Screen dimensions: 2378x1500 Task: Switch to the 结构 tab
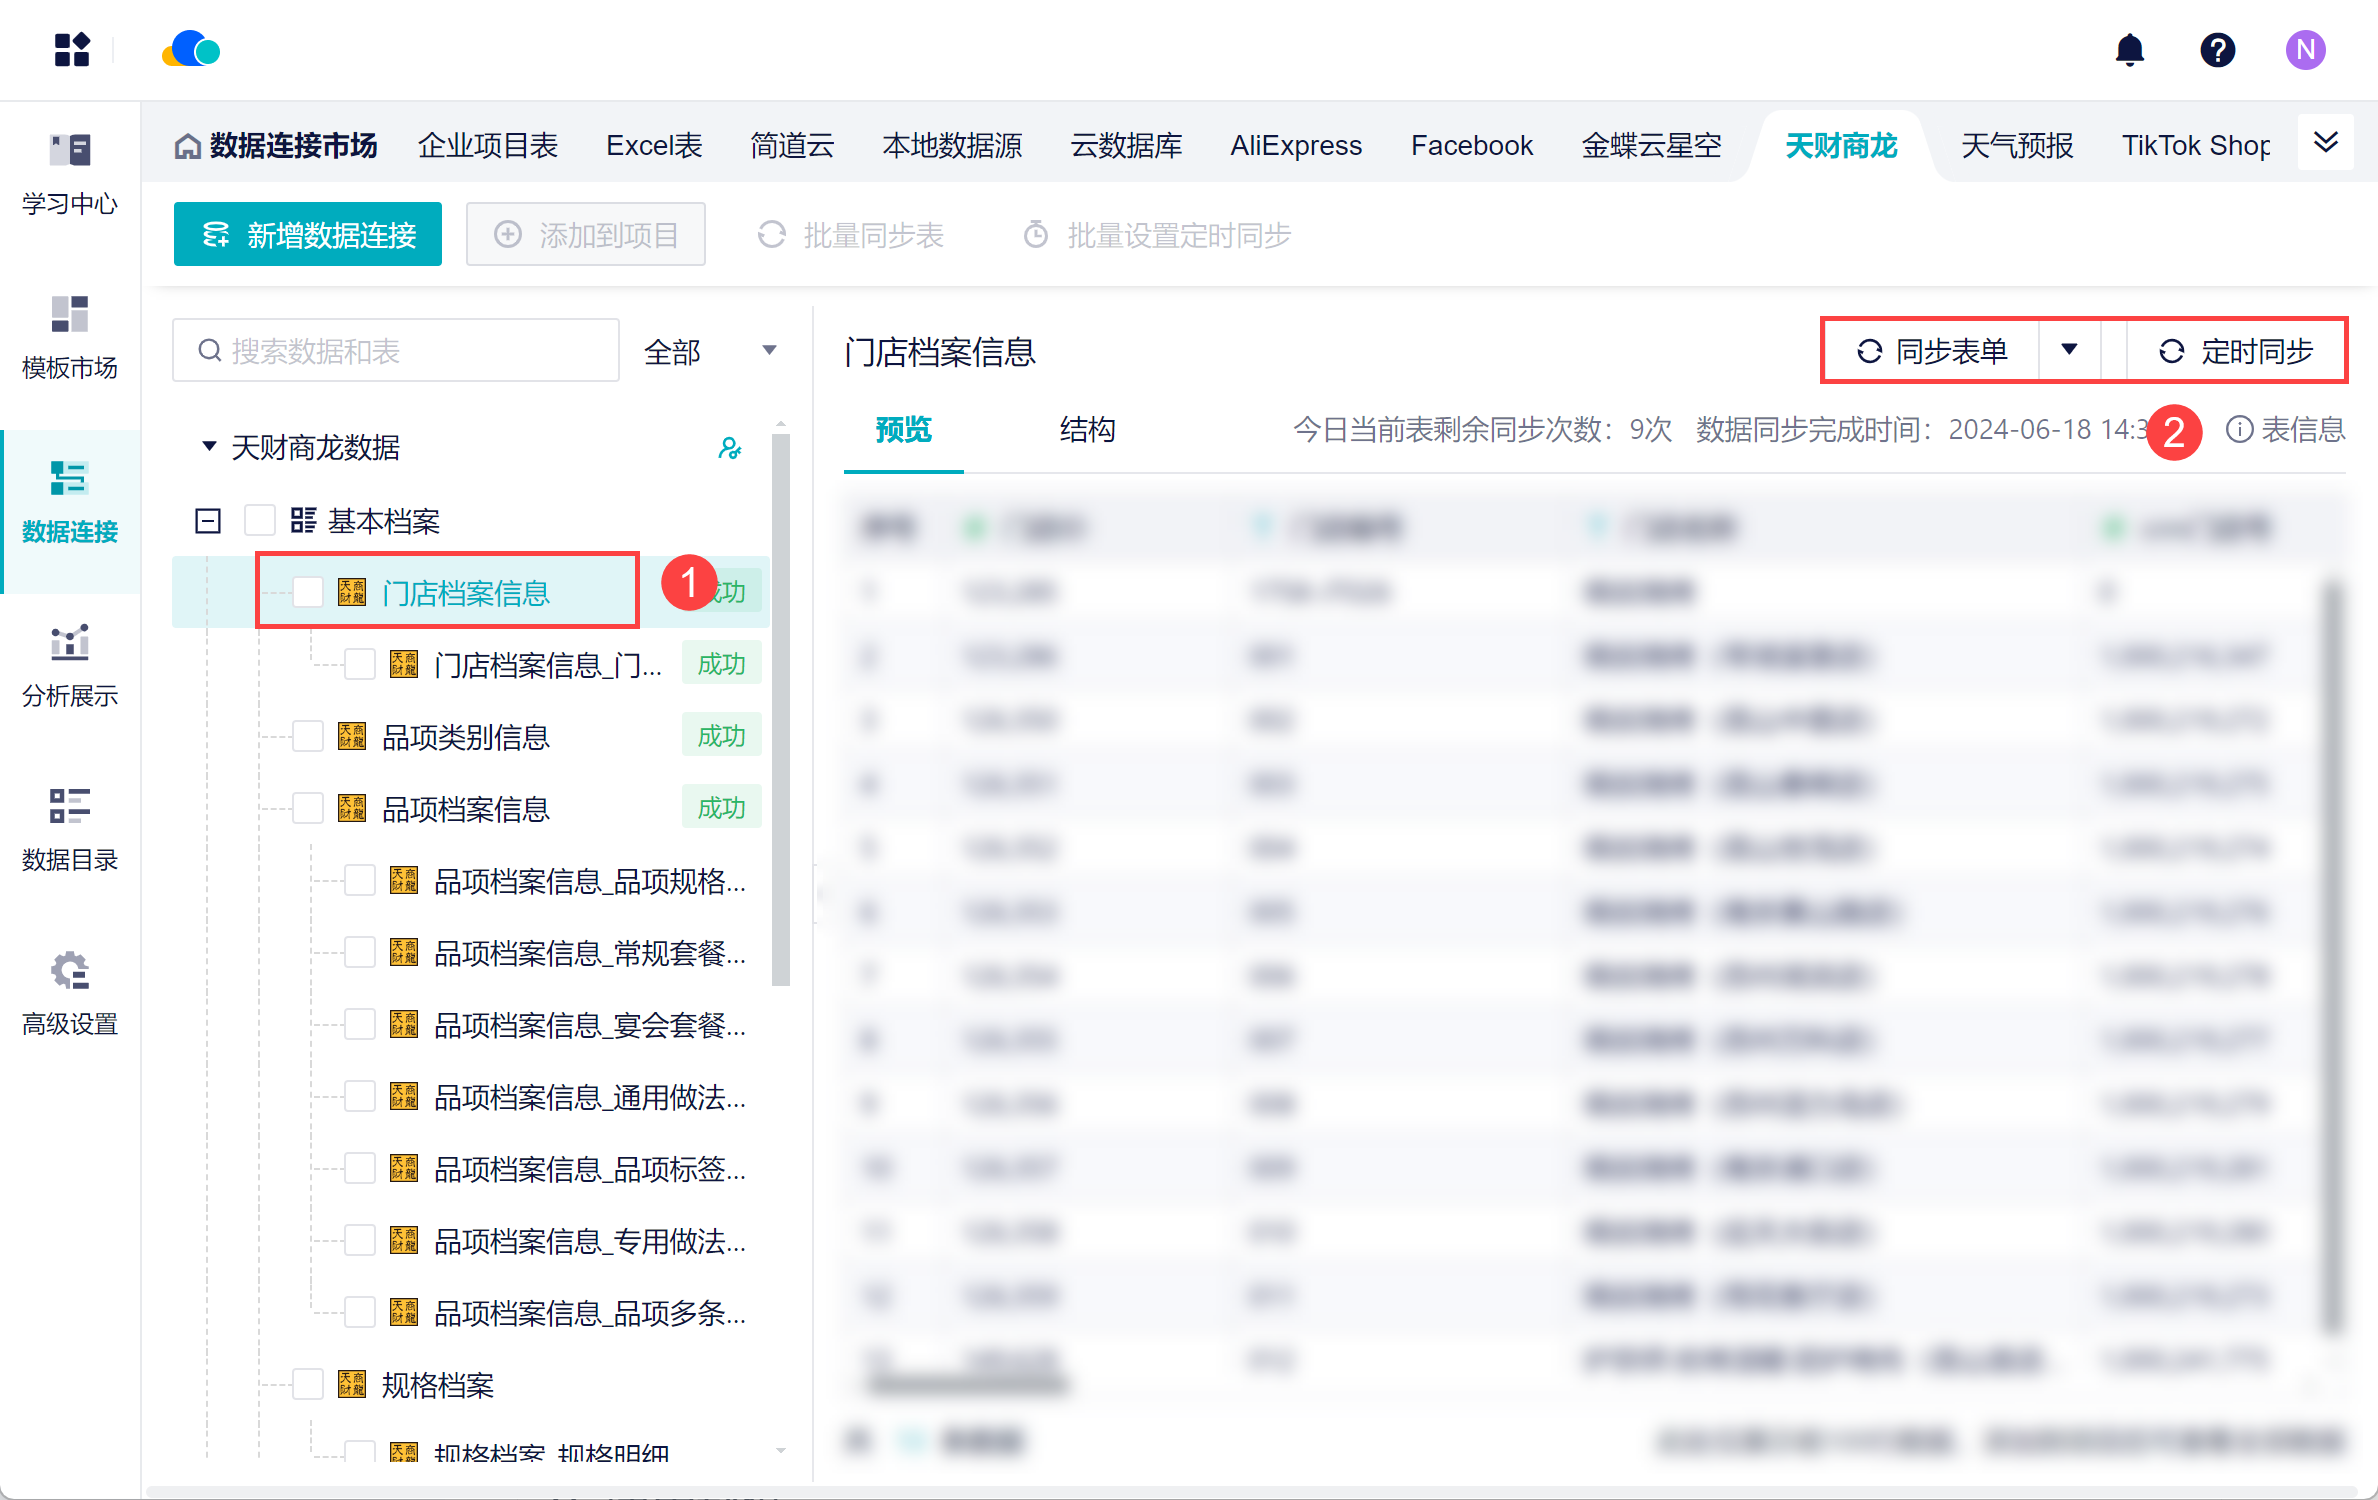coord(1087,430)
